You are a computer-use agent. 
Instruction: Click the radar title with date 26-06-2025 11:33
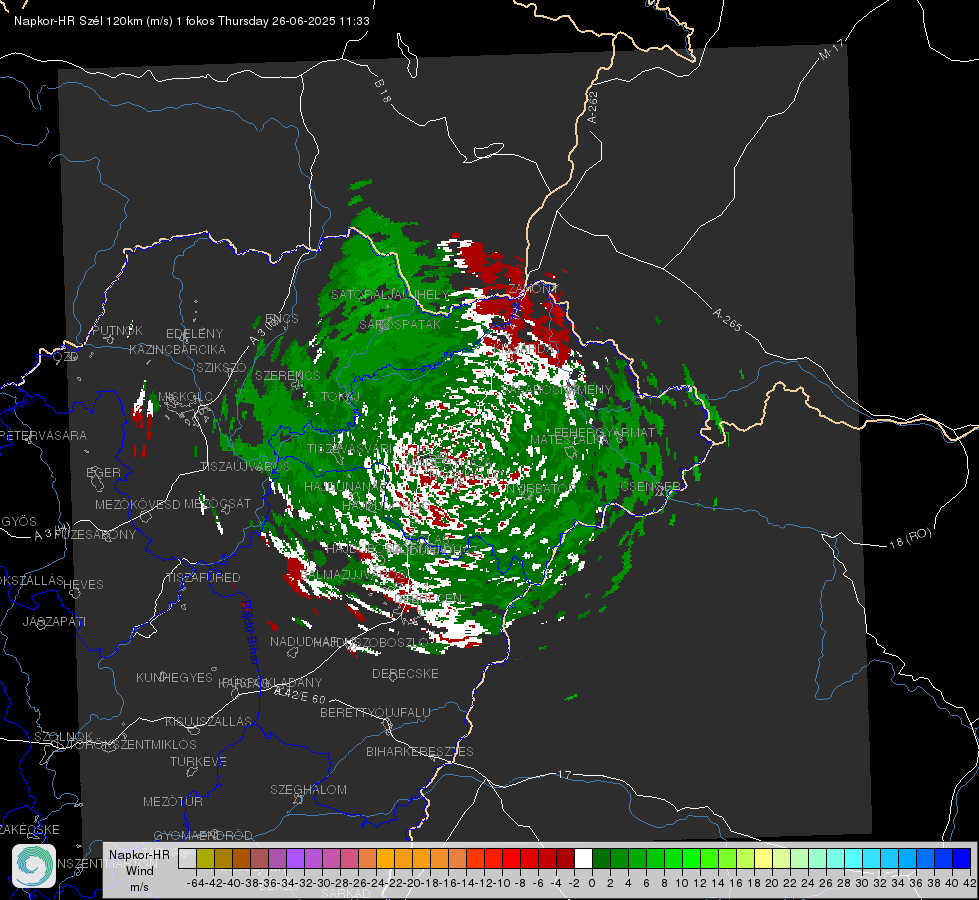192,21
